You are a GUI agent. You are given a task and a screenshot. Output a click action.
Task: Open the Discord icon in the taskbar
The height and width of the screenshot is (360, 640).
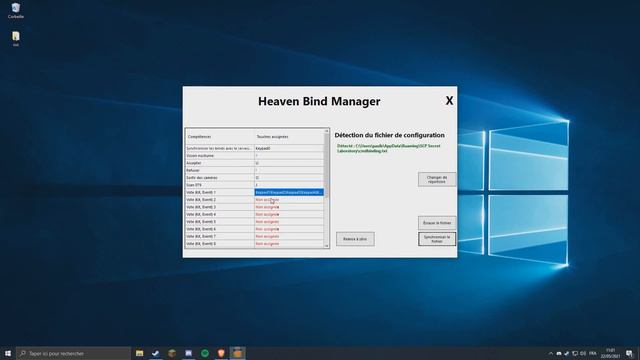(188, 353)
